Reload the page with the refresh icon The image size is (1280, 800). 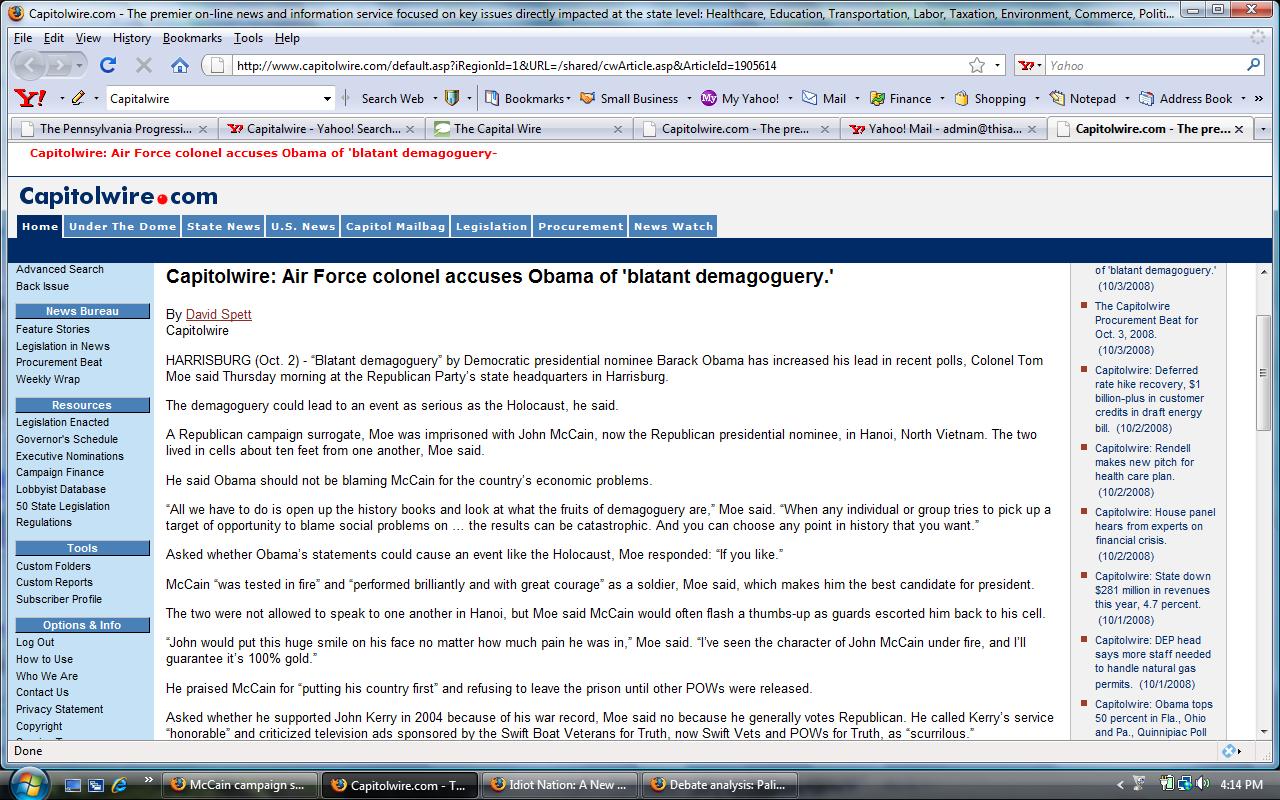[108, 65]
